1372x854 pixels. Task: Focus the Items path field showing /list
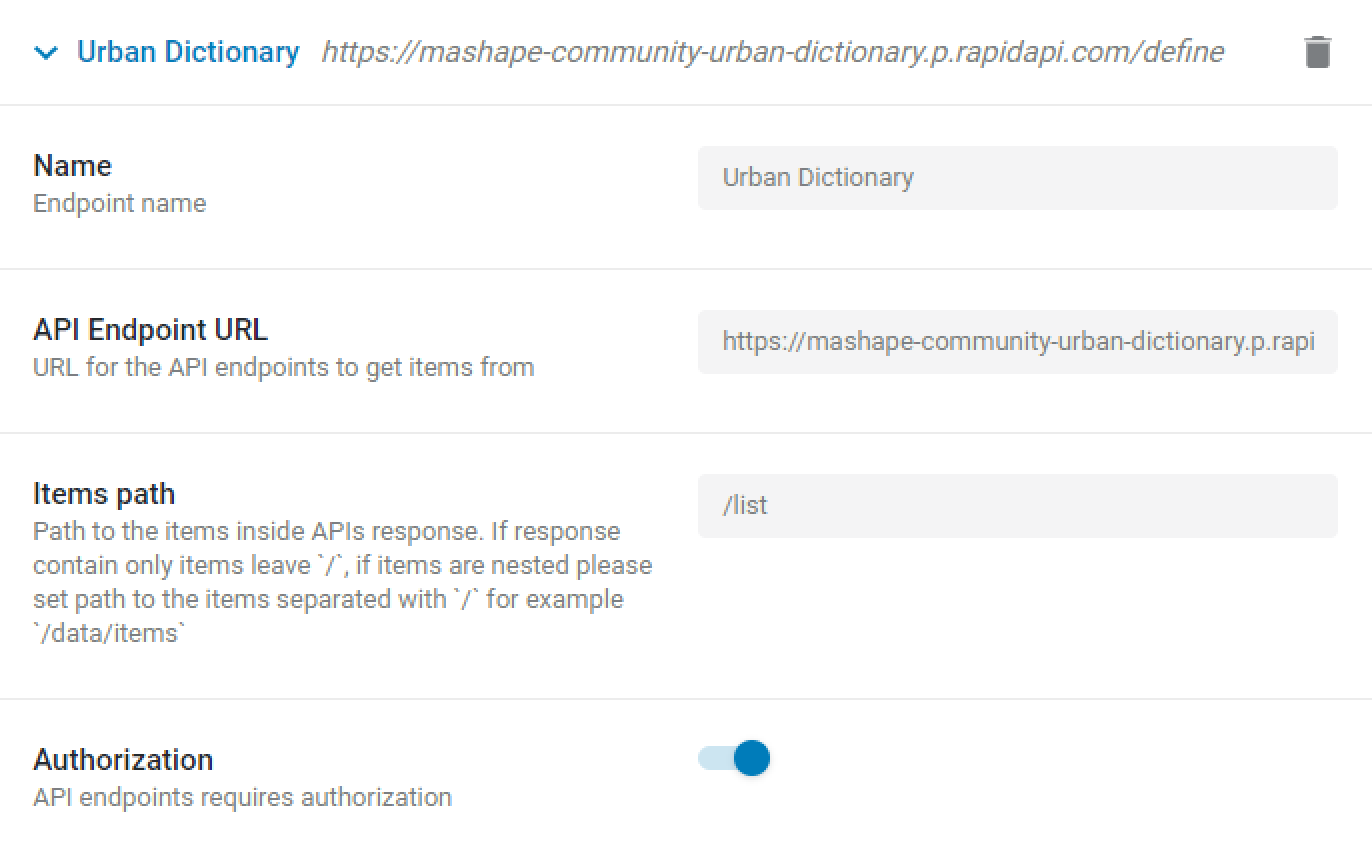1017,506
